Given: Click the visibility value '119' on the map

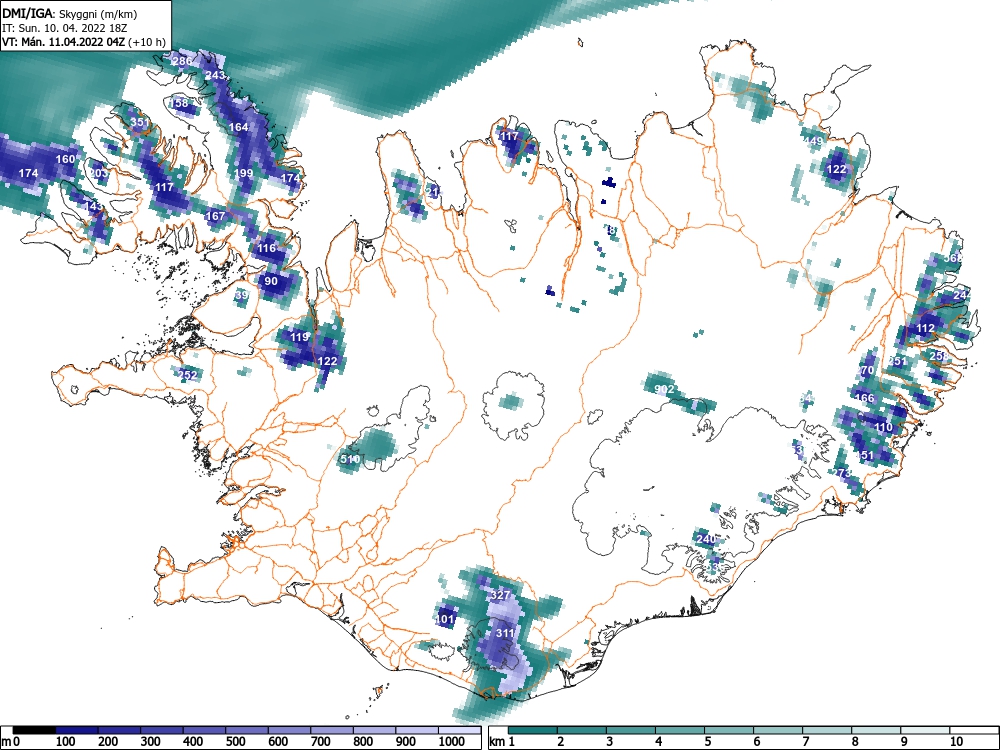Looking at the screenshot, I should (x=299, y=337).
